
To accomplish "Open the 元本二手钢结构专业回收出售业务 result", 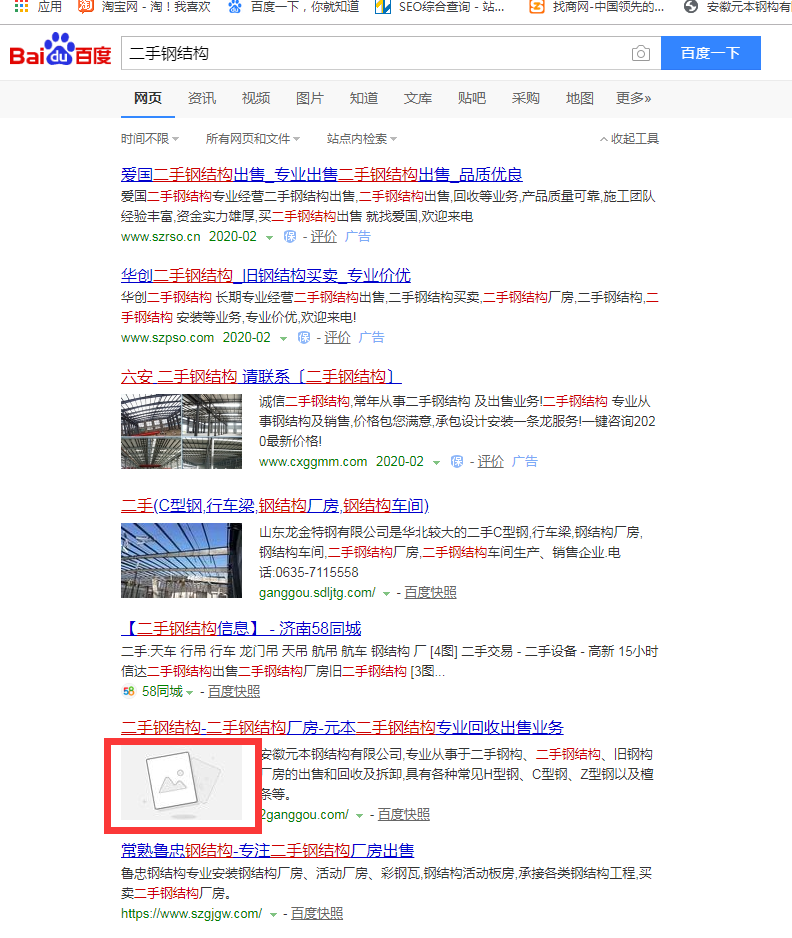I will coord(342,727).
